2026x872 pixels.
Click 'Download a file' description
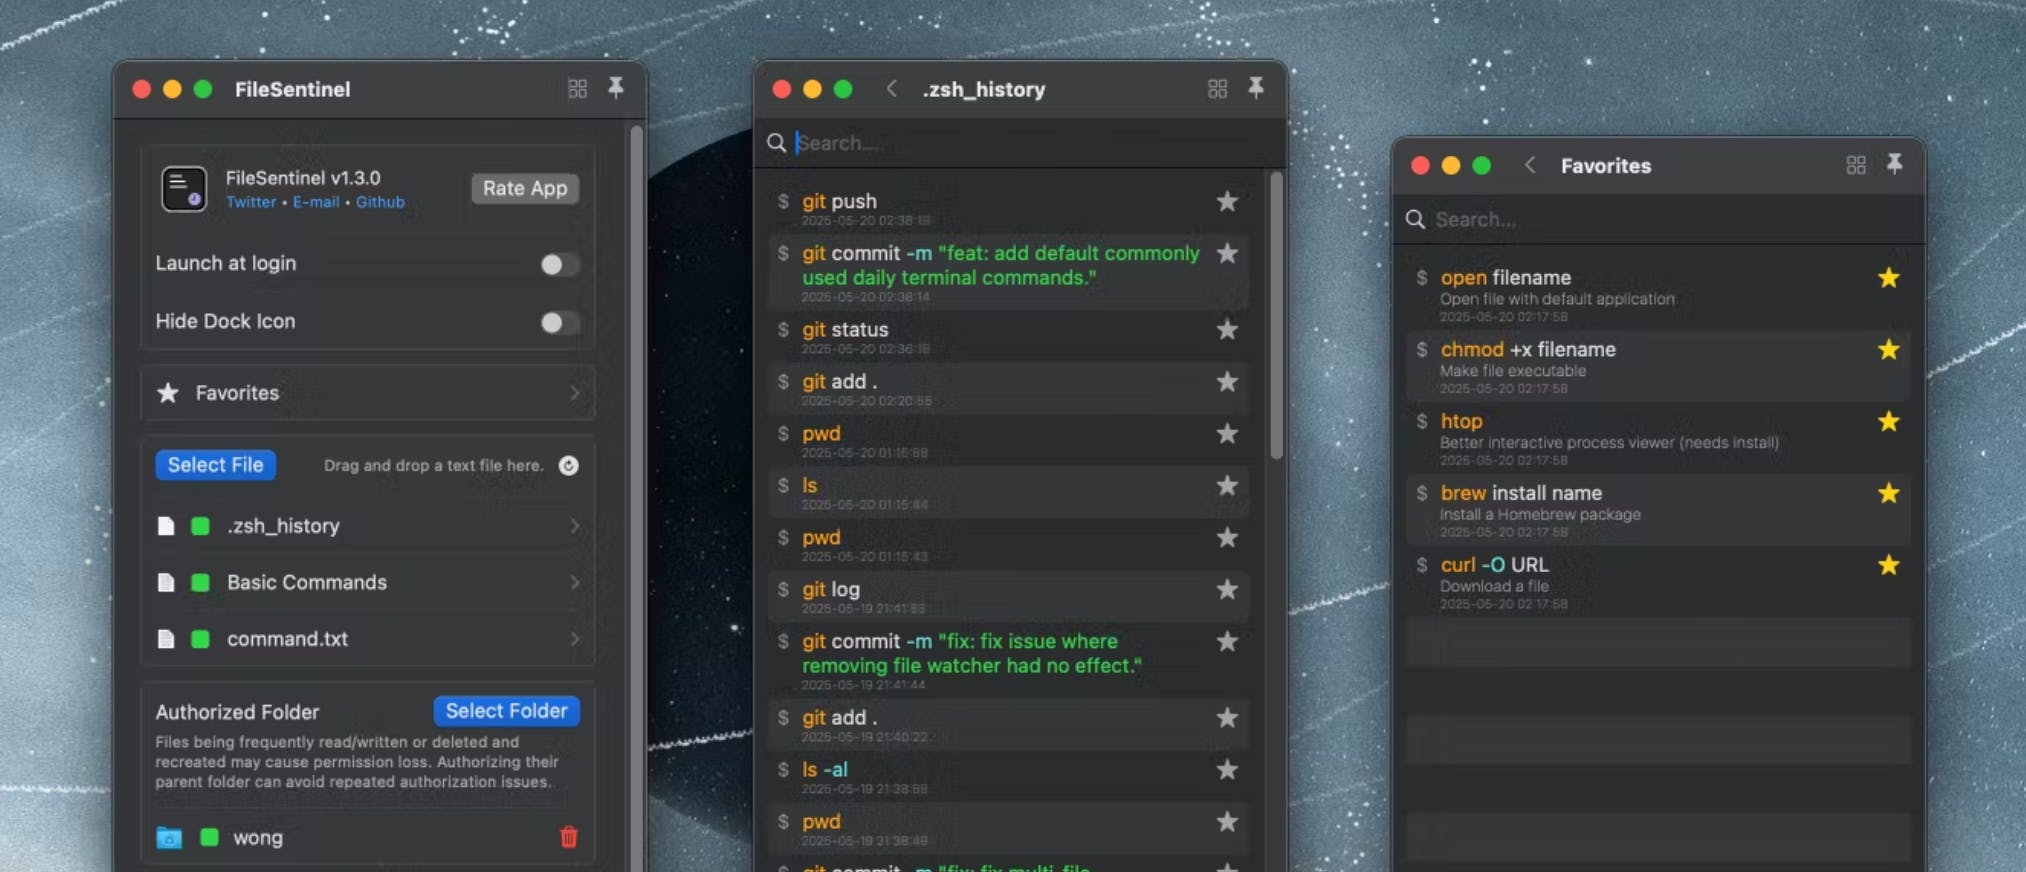pyautogui.click(x=1494, y=587)
